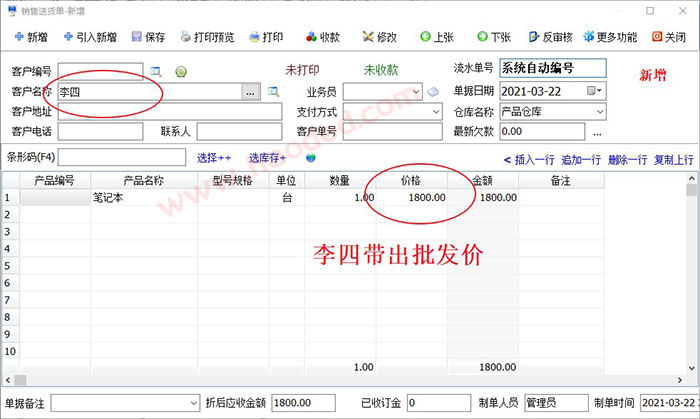Select the 笔记本 product name cell

coord(144,198)
